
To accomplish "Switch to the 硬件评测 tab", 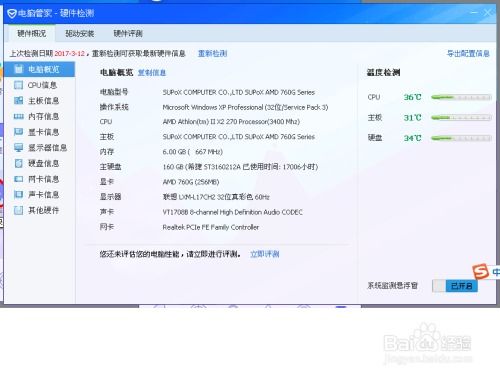I will 128,34.
